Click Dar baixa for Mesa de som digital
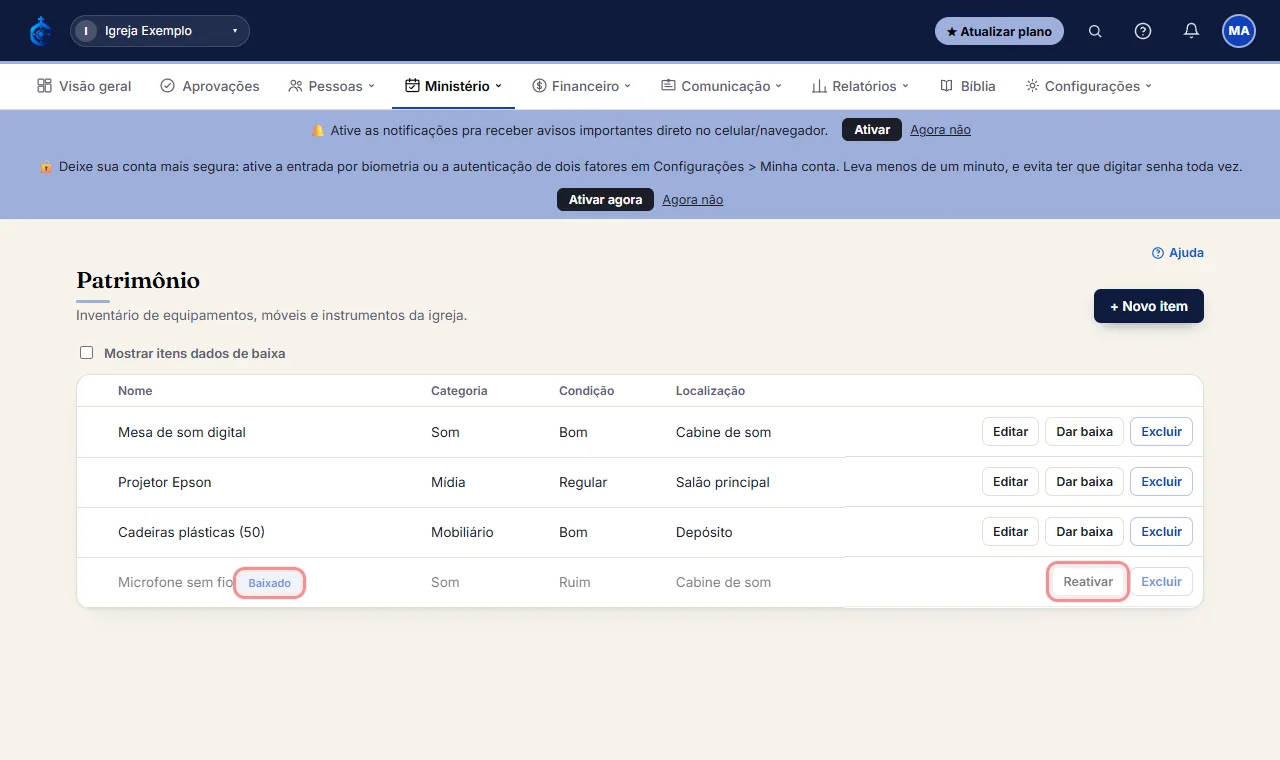Image resolution: width=1280 pixels, height=760 pixels. [x=1085, y=432]
